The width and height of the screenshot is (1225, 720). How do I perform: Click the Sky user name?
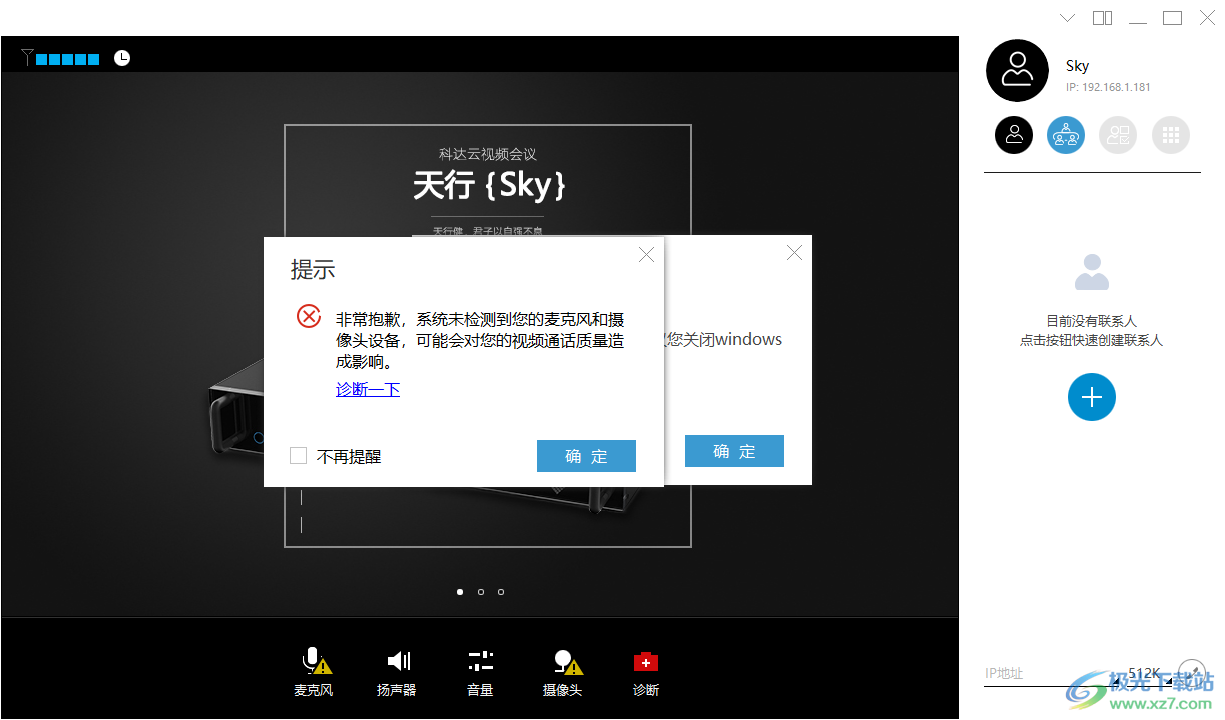click(1077, 66)
